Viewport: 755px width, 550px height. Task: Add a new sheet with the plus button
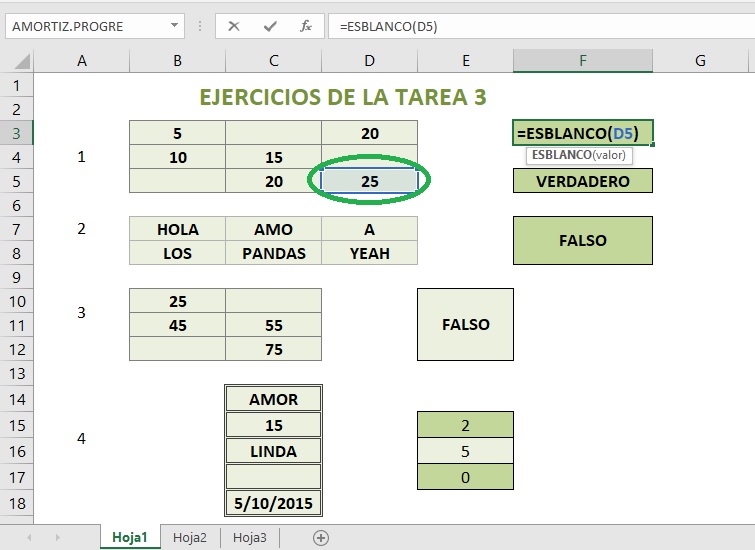point(321,537)
